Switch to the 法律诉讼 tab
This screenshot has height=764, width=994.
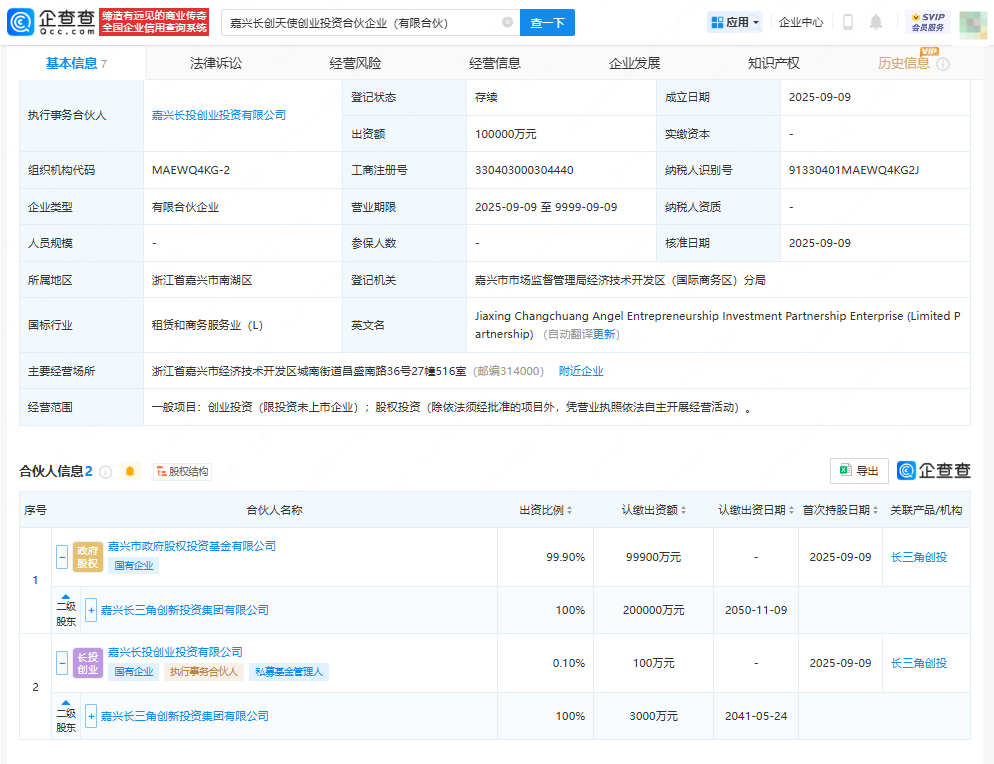216,63
